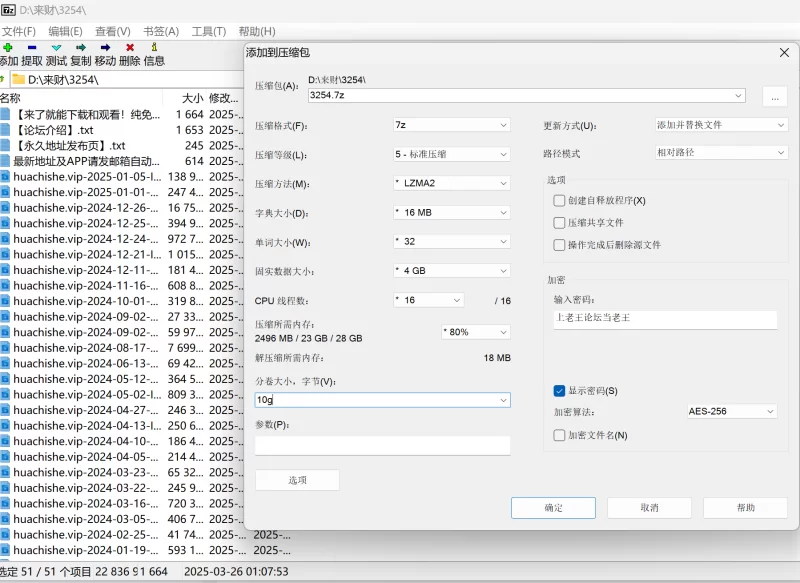Click the 复制 copy arrow icon

[81, 47]
